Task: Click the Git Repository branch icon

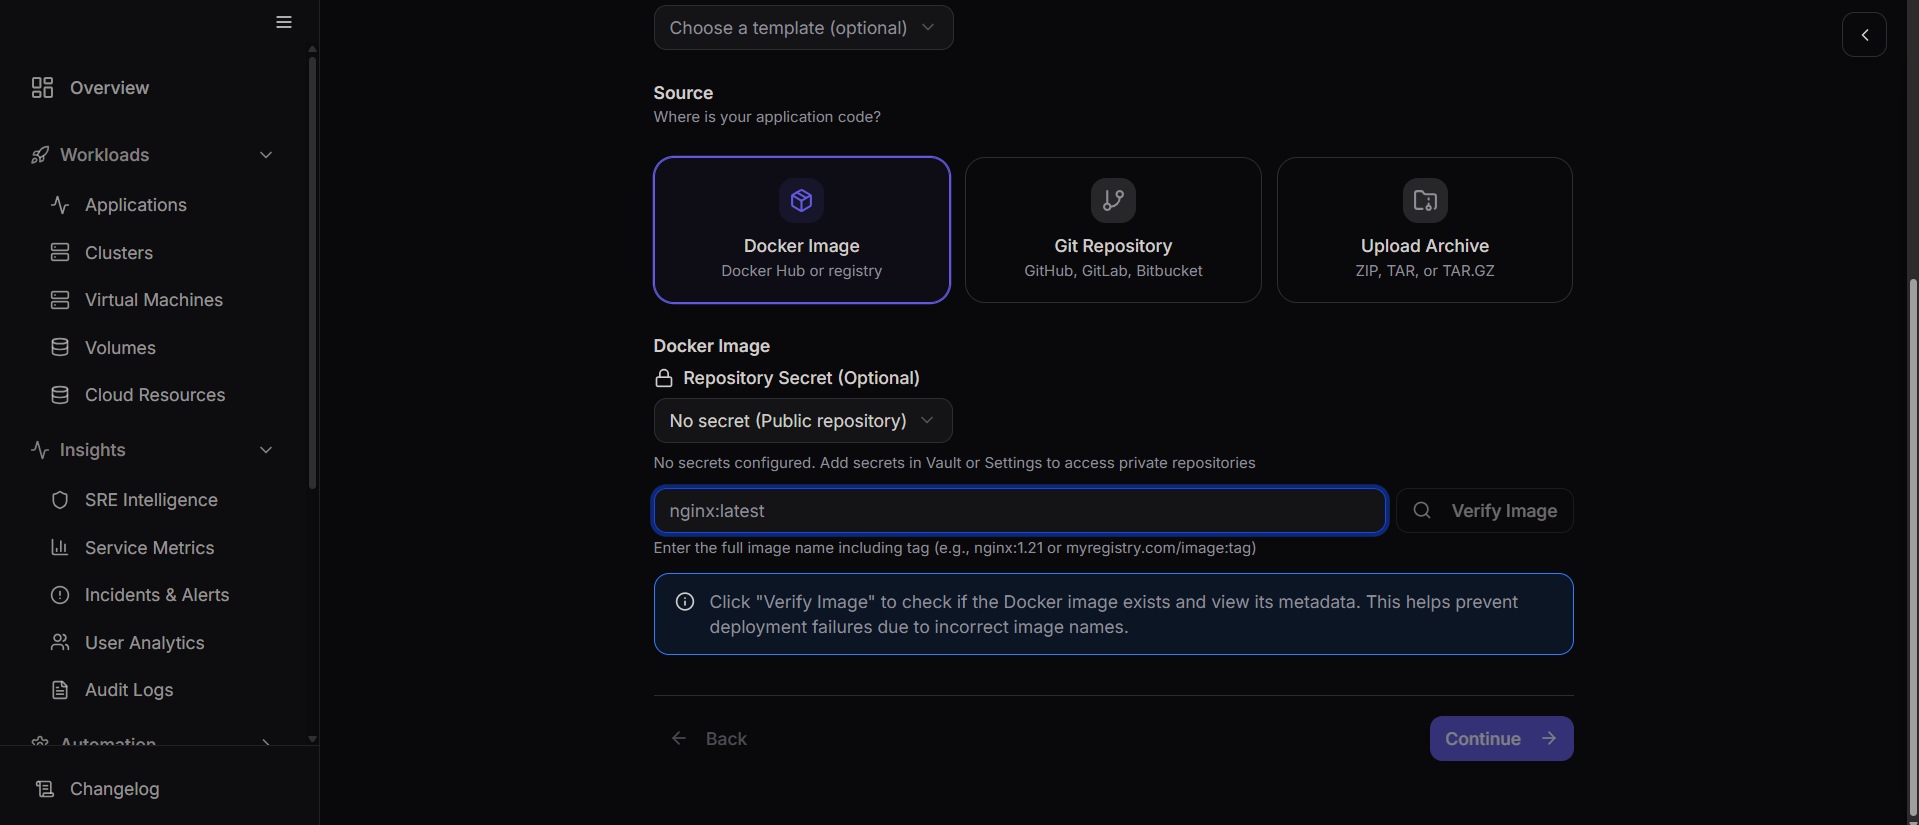Action: [x=1112, y=201]
